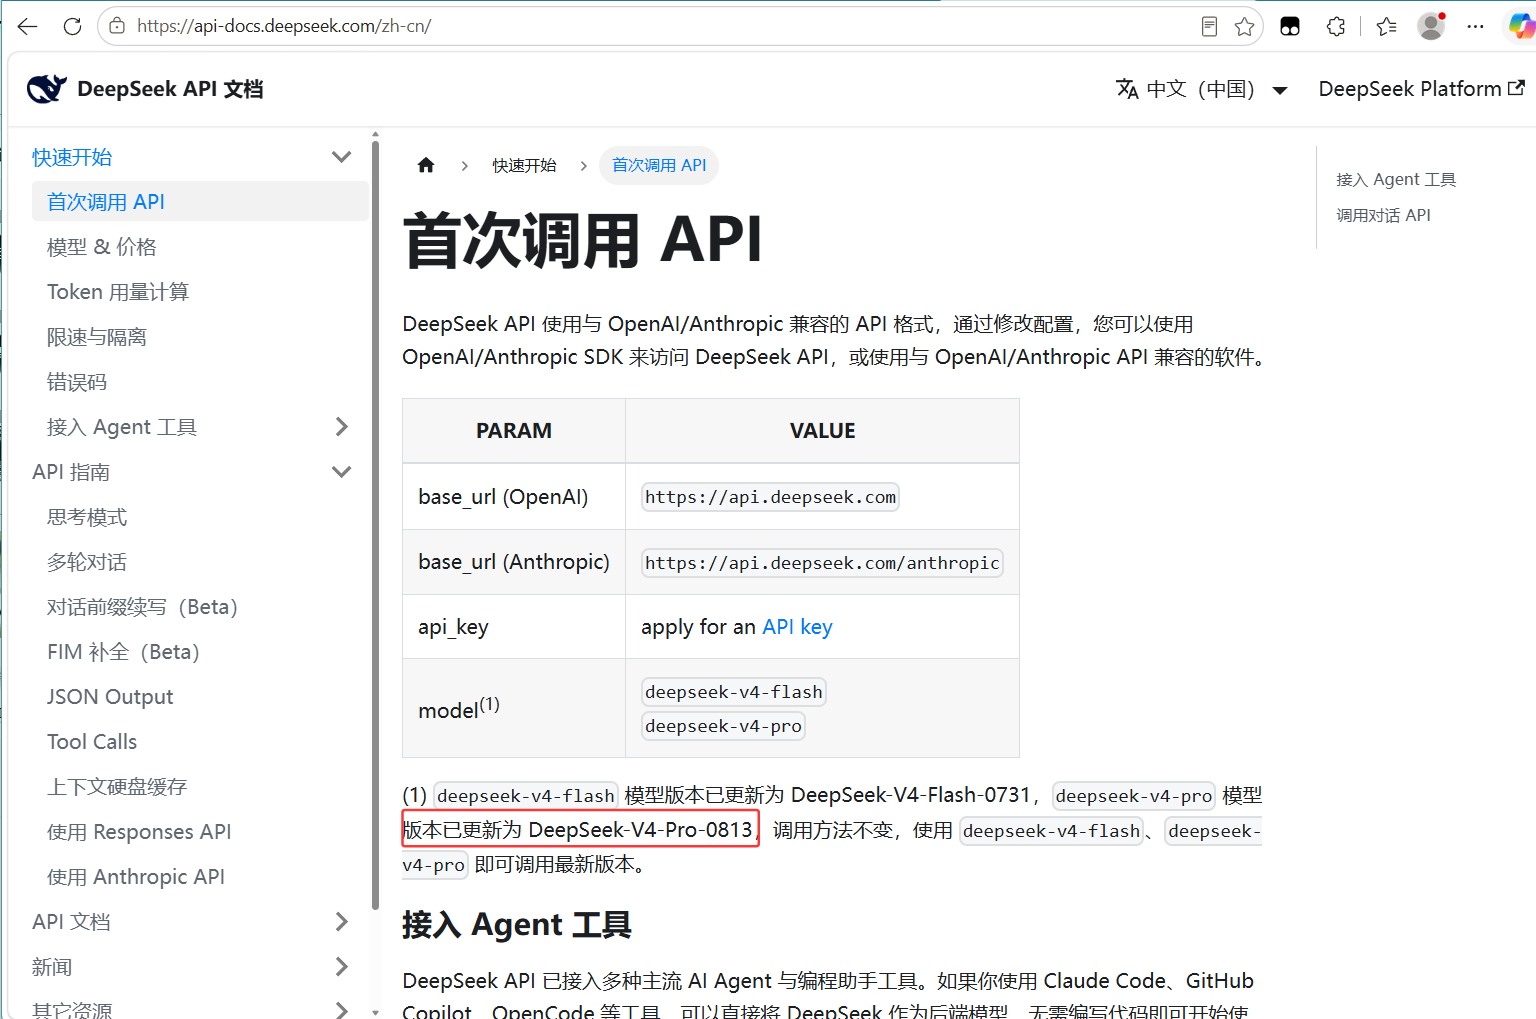Click the DeepSeek API 文档 site title

coord(170,89)
